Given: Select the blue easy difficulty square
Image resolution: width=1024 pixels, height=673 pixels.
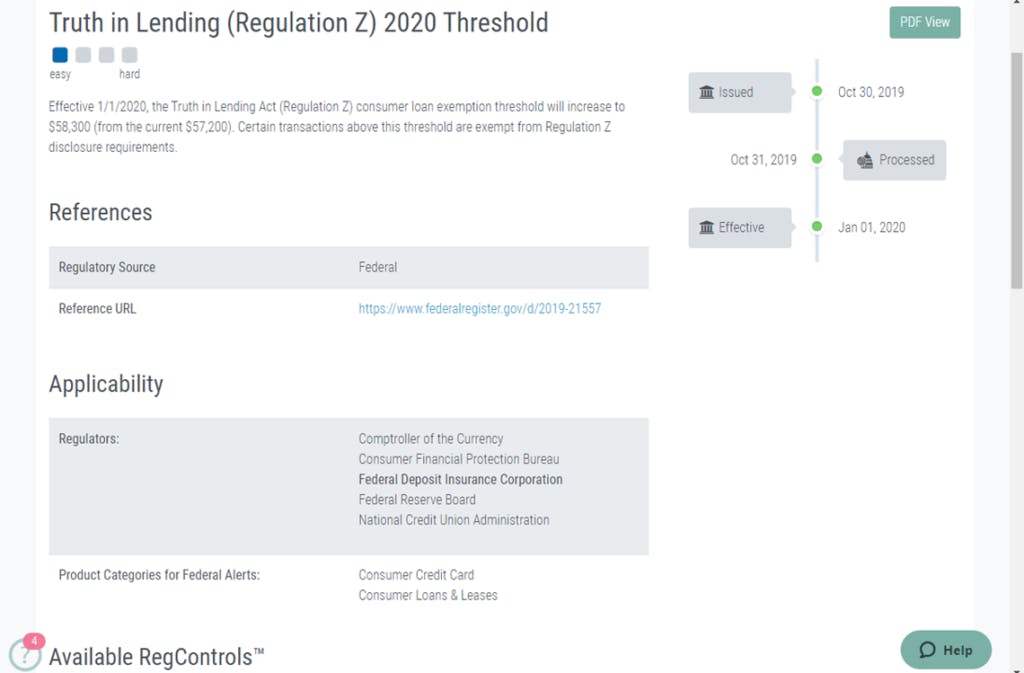Looking at the screenshot, I should point(60,55).
